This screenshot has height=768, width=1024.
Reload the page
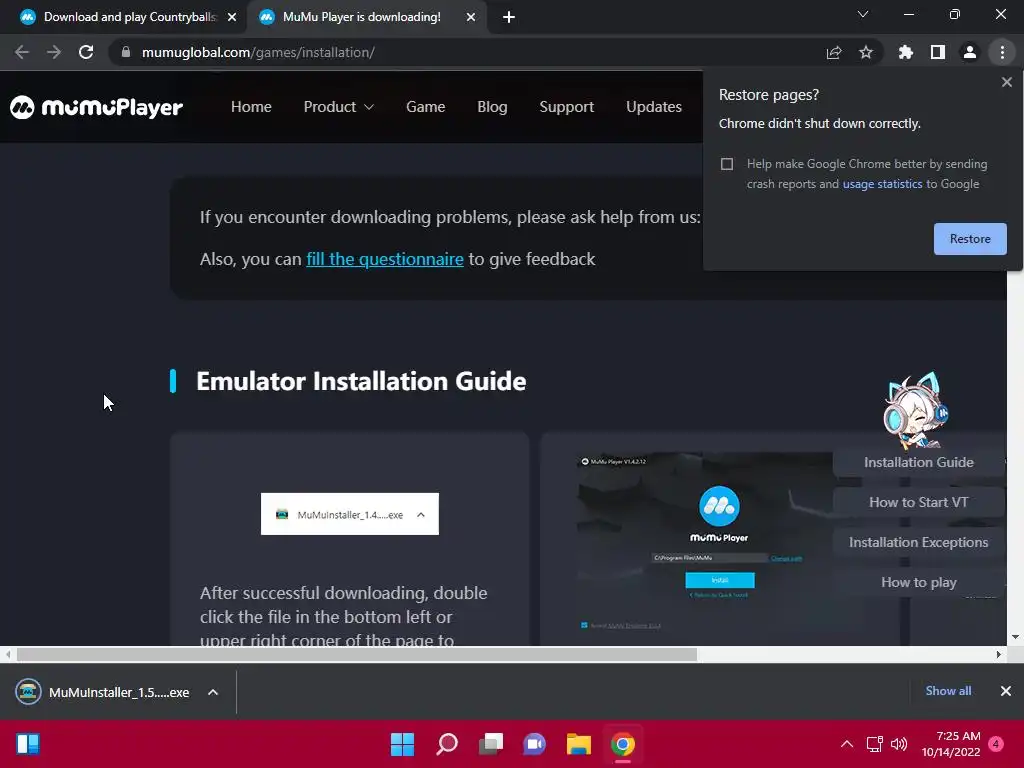(x=86, y=52)
